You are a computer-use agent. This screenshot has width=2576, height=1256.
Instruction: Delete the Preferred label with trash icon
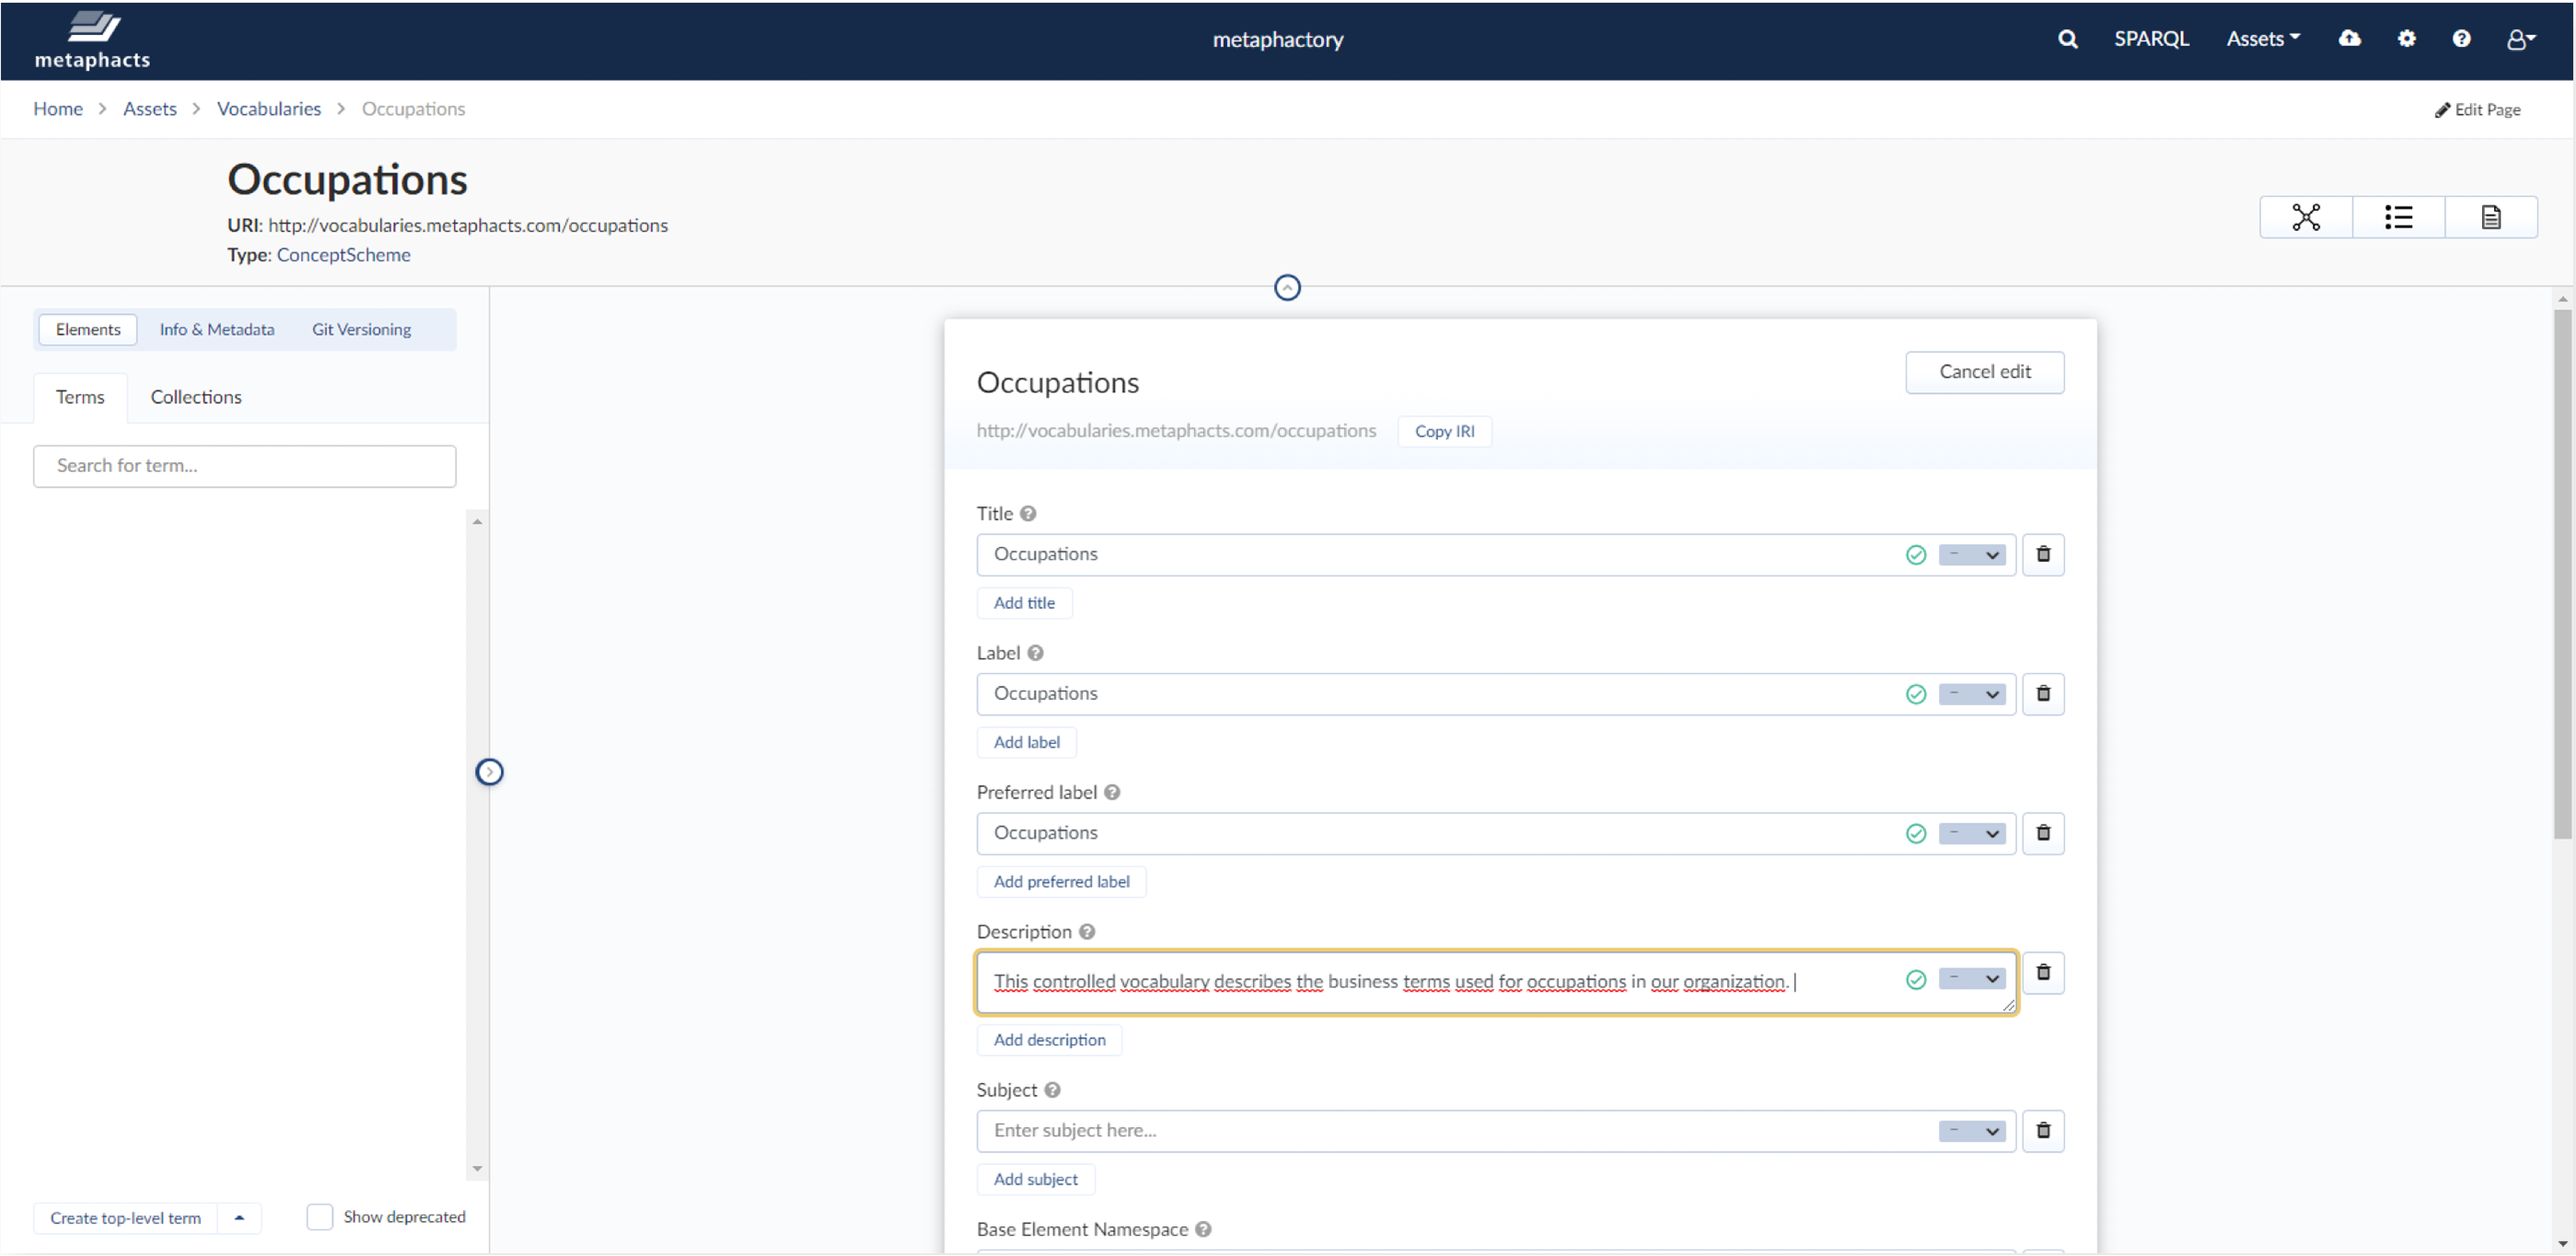click(2043, 833)
